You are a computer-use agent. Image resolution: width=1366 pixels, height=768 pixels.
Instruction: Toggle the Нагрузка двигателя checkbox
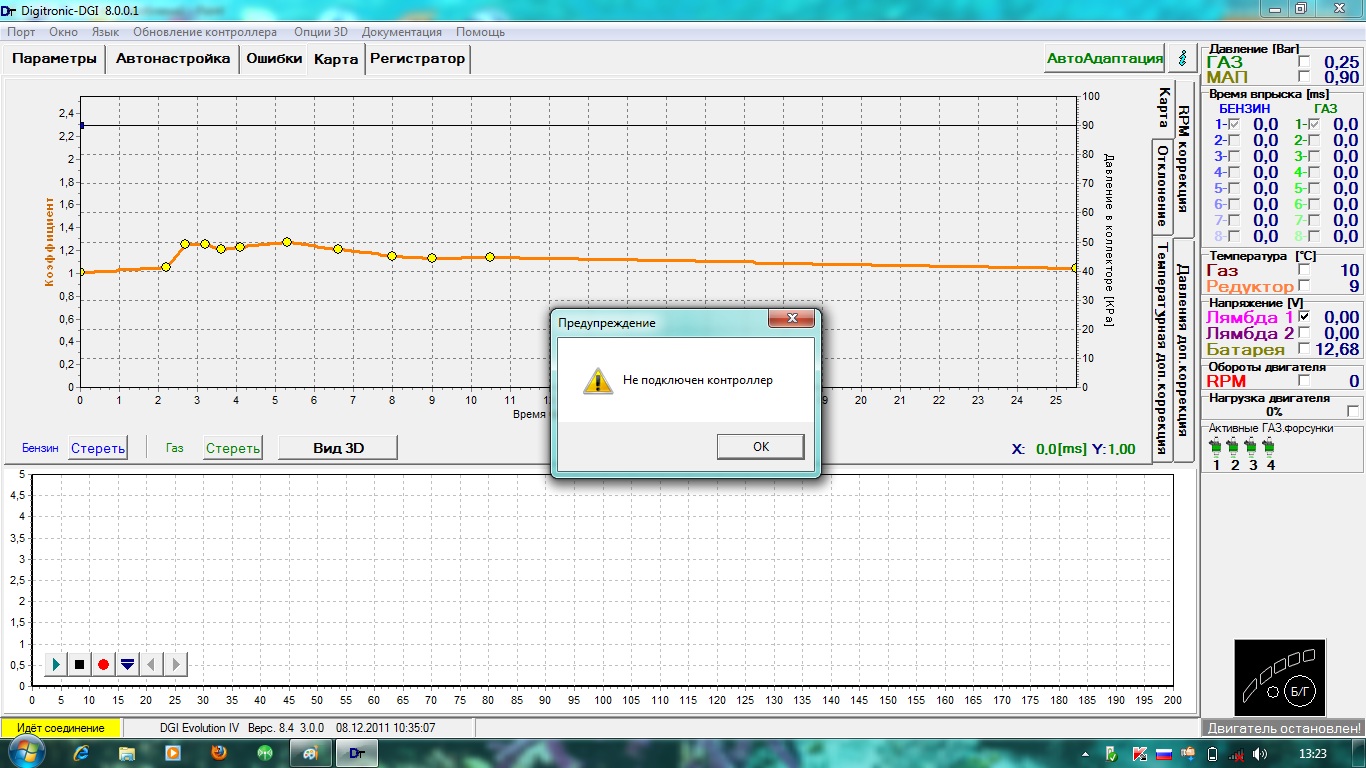coord(1353,411)
